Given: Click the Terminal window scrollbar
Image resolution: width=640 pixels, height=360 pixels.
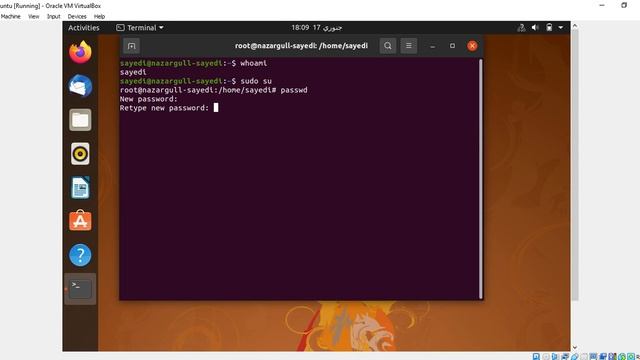Looking at the screenshot, I should (x=480, y=179).
